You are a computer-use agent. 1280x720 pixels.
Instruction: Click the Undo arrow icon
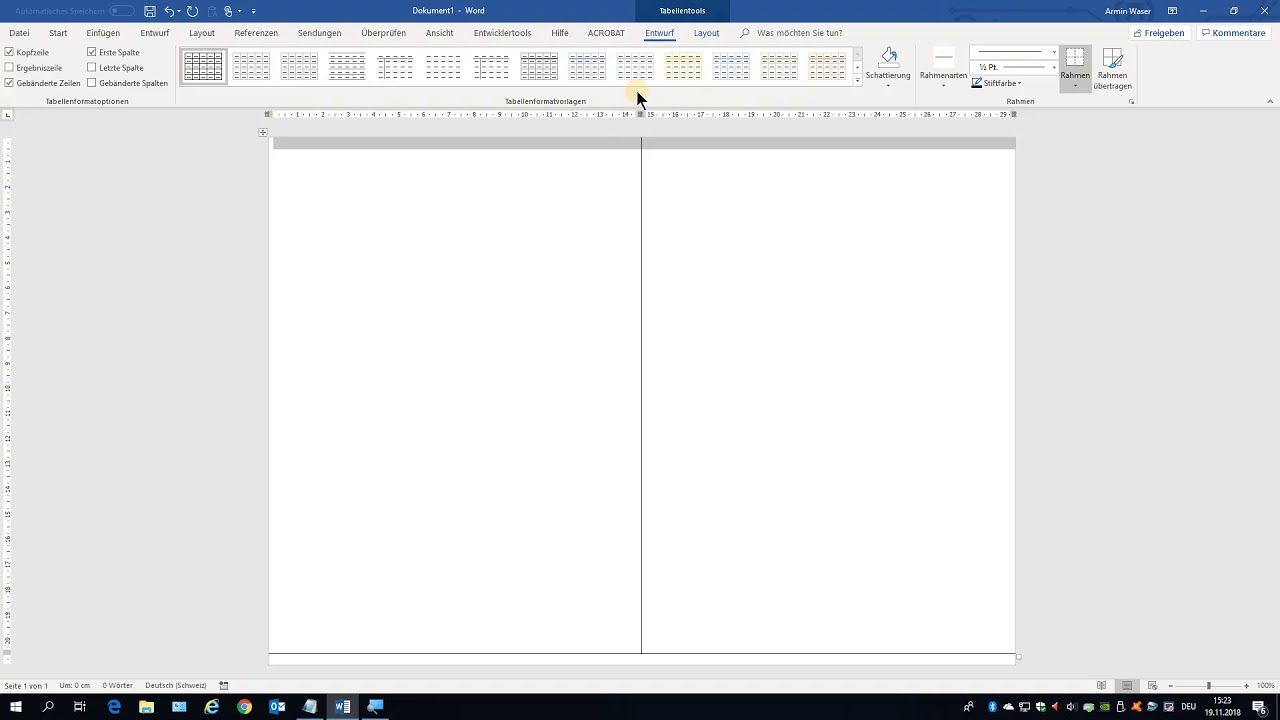[169, 11]
